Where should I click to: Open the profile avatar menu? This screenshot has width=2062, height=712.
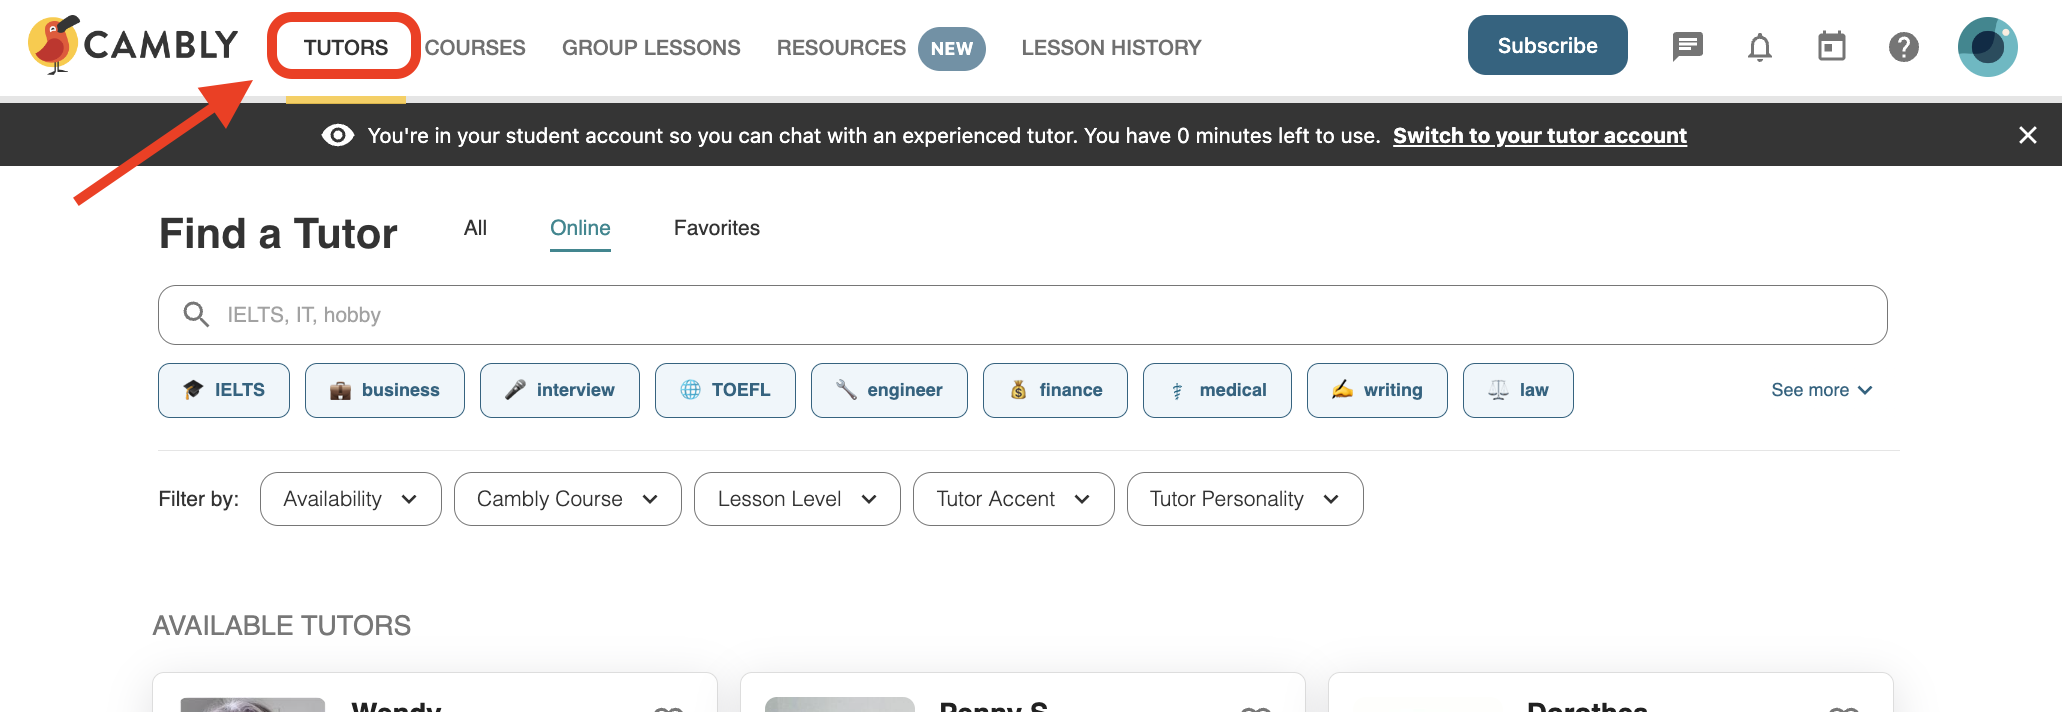[x=1988, y=47]
